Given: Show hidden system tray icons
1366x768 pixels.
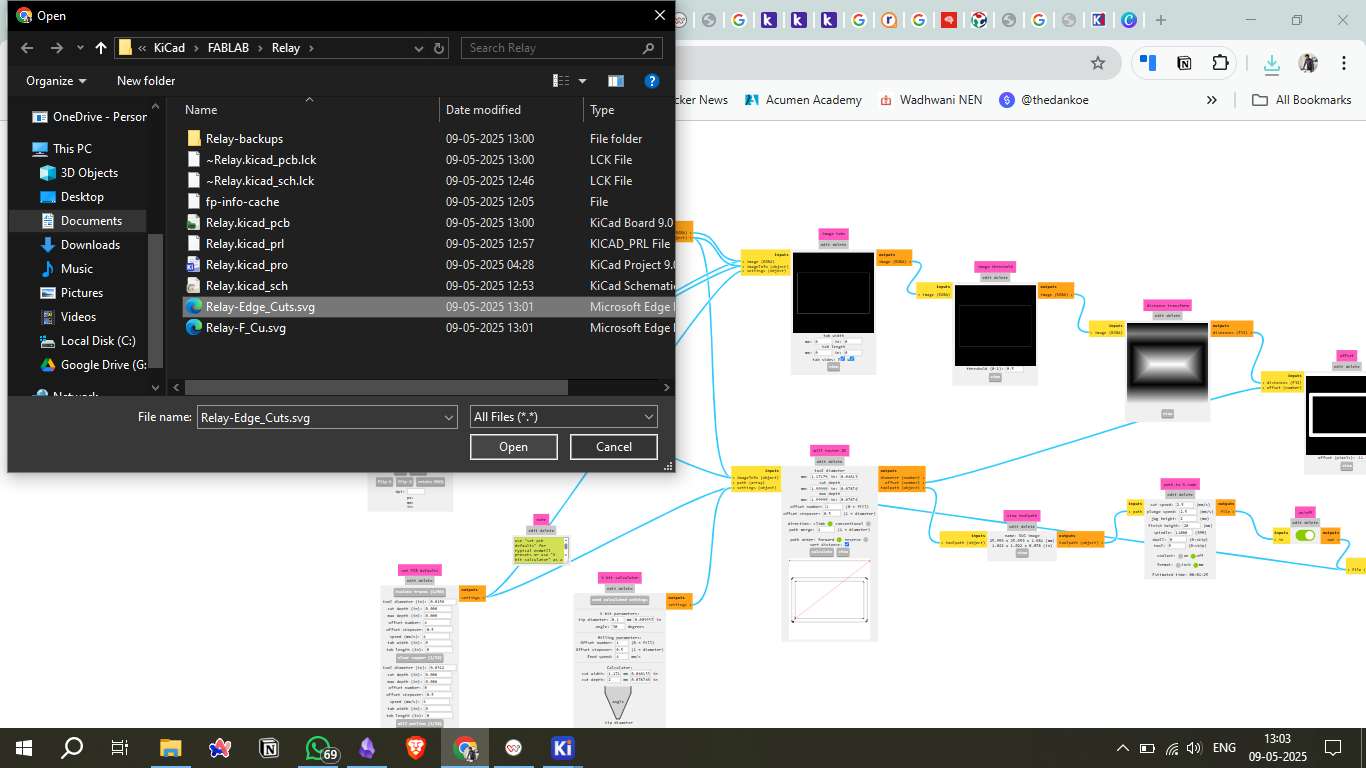Looking at the screenshot, I should click(x=1123, y=748).
